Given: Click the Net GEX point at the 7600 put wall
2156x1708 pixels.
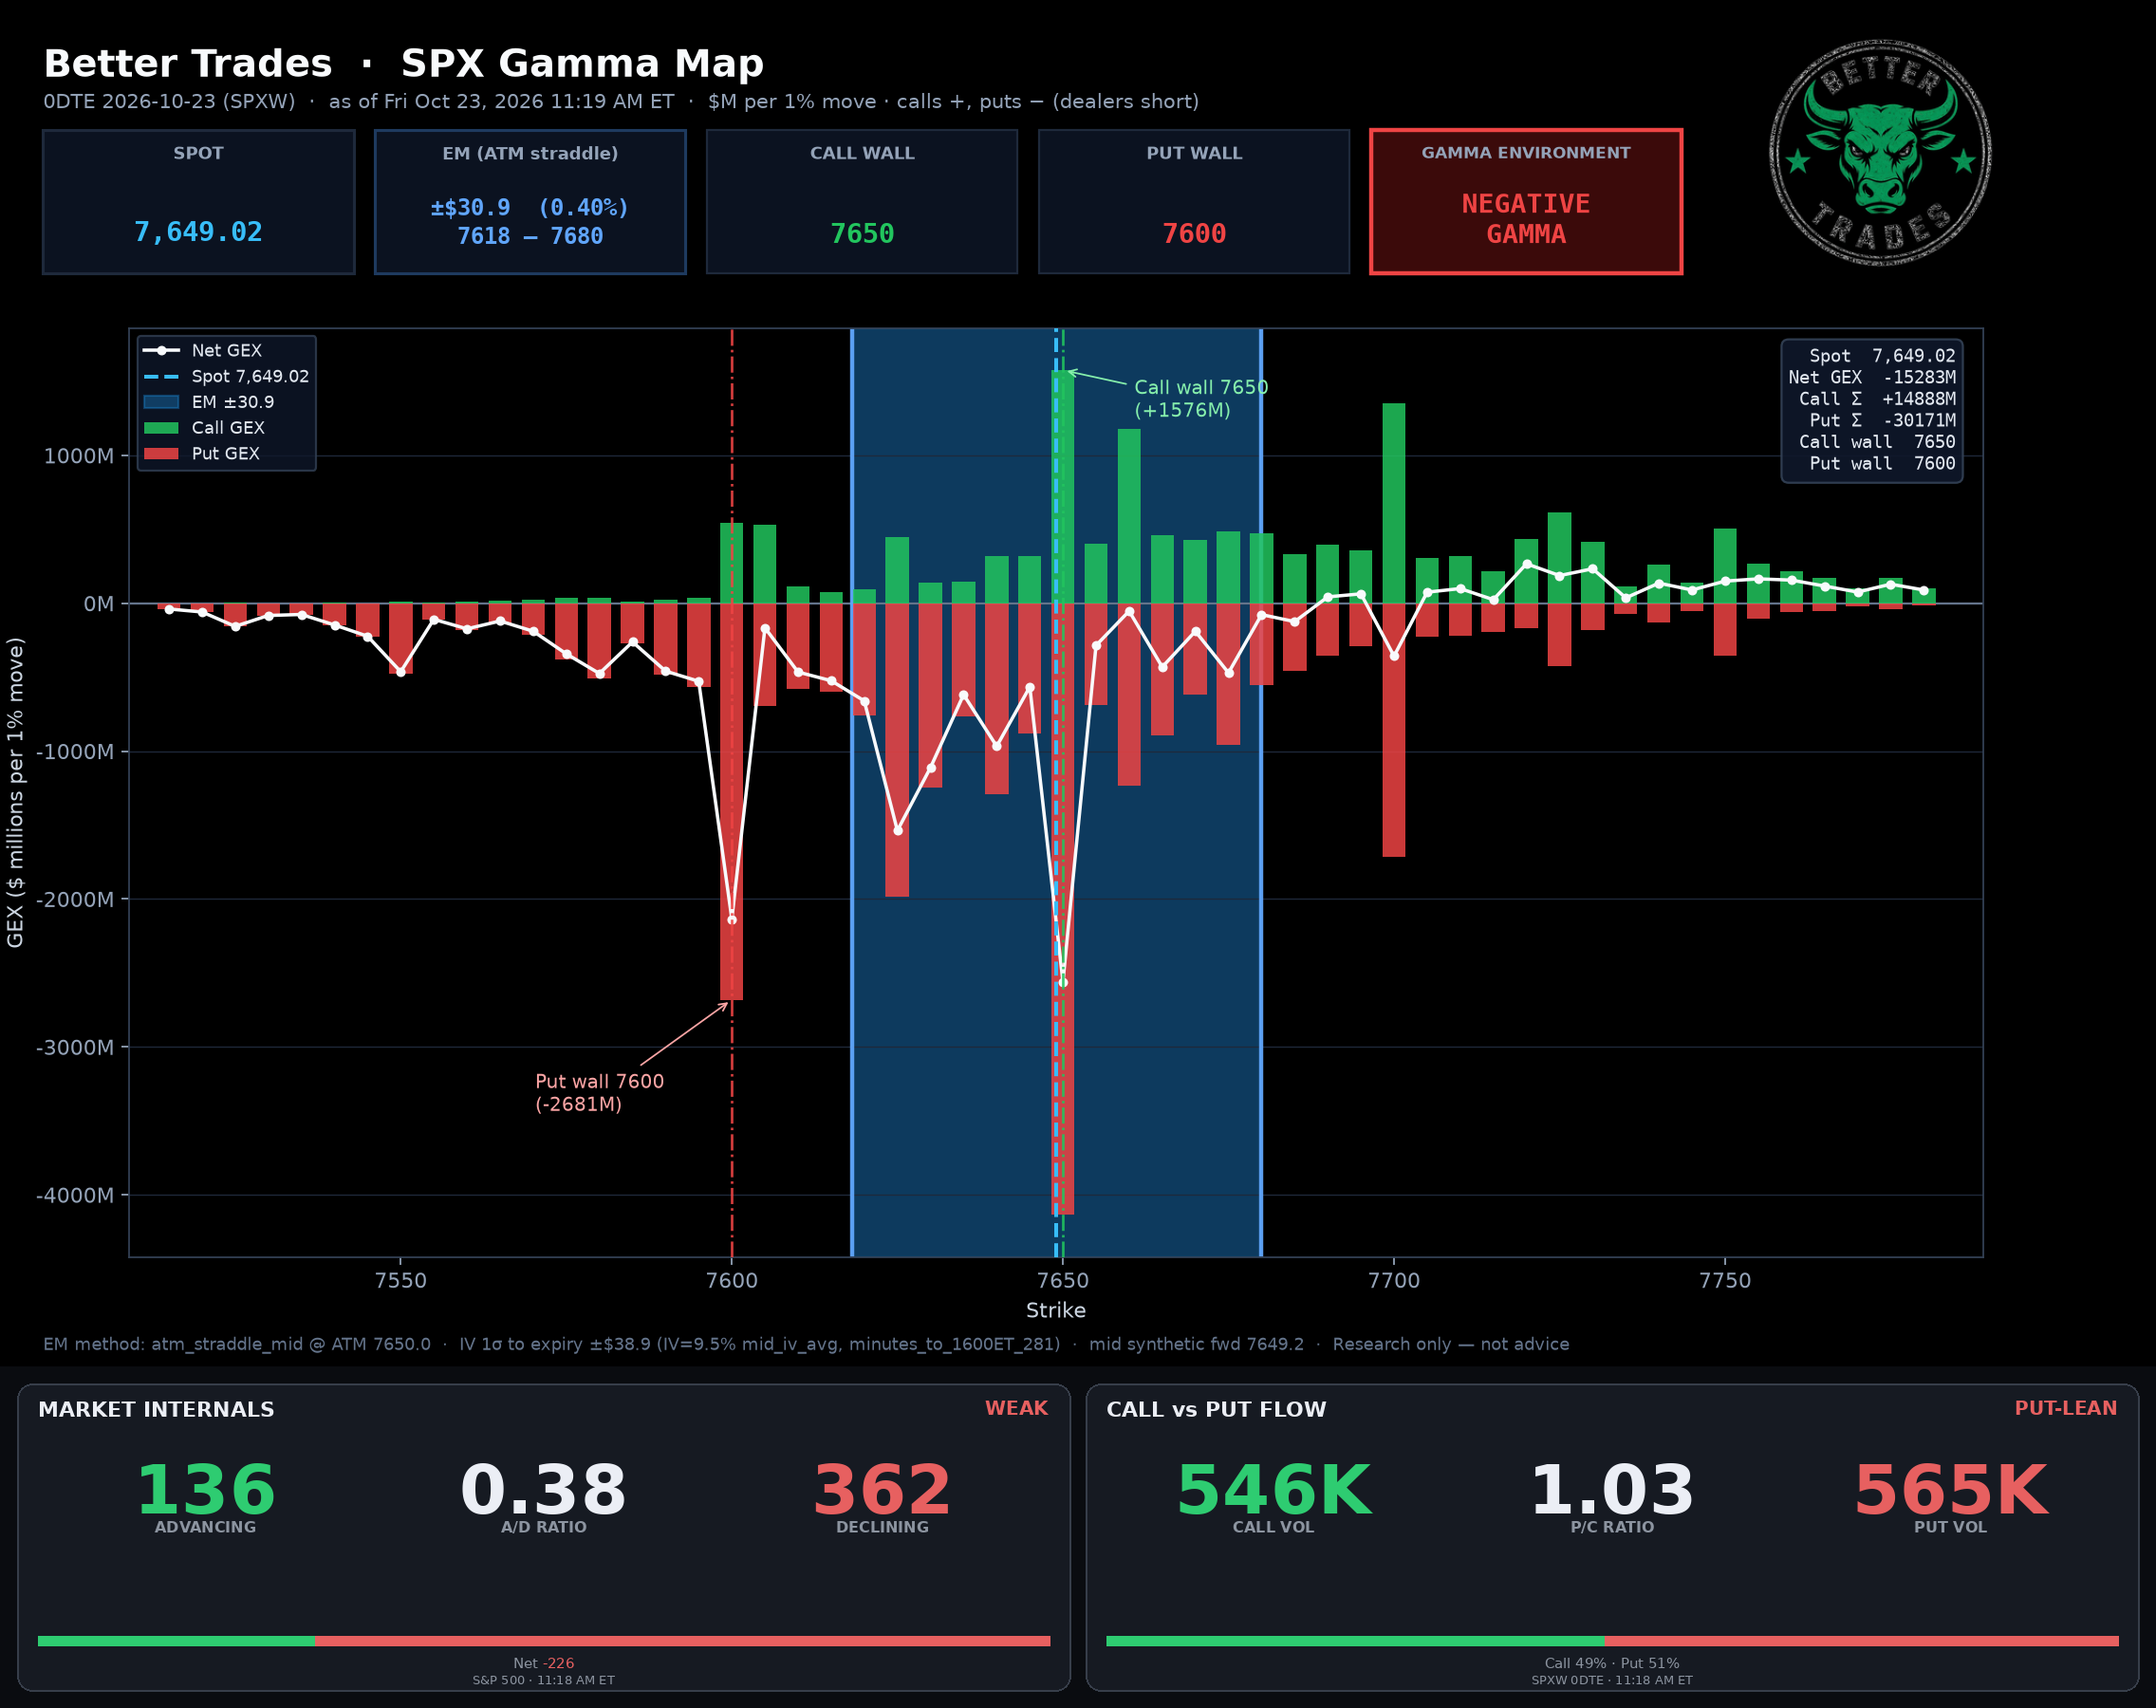Looking at the screenshot, I should [732, 919].
